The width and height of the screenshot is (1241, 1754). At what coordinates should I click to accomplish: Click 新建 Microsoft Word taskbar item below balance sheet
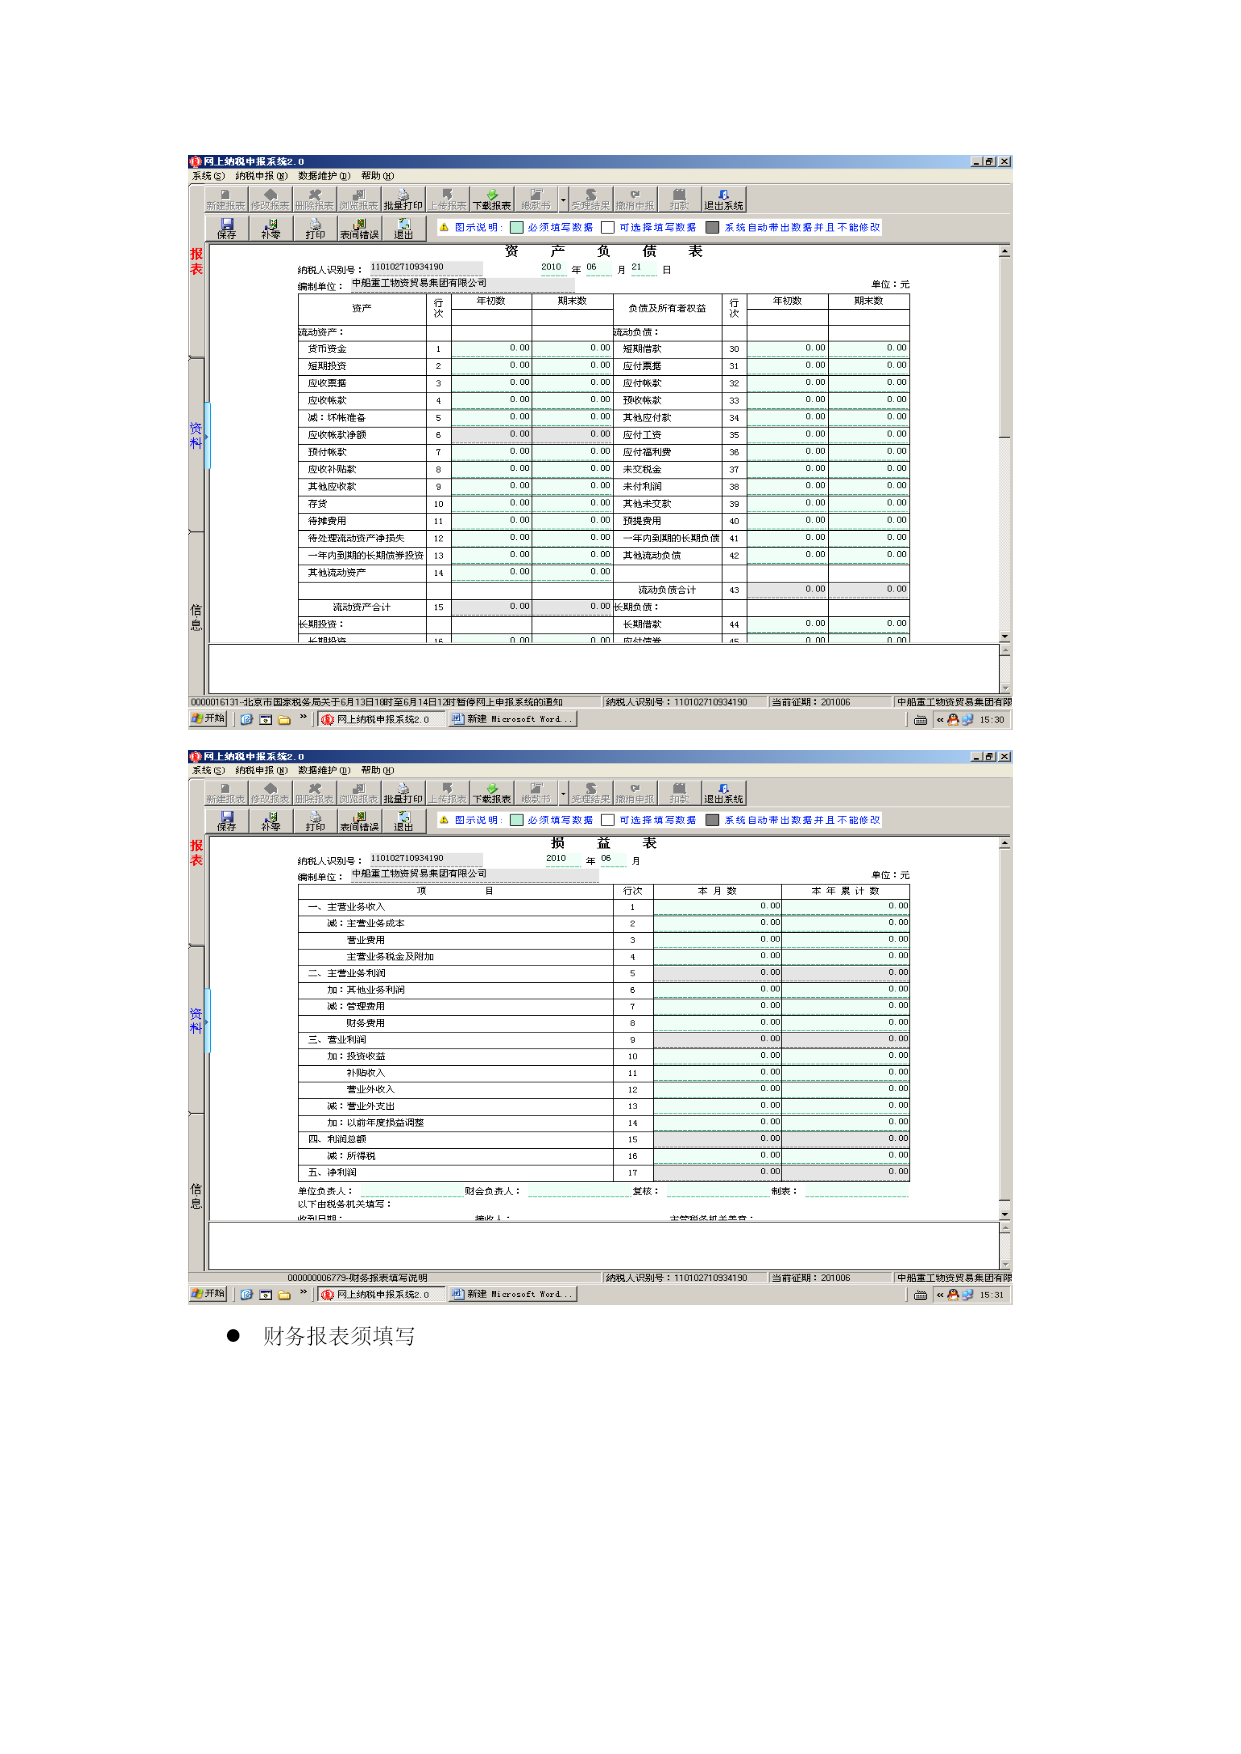pyautogui.click(x=512, y=719)
